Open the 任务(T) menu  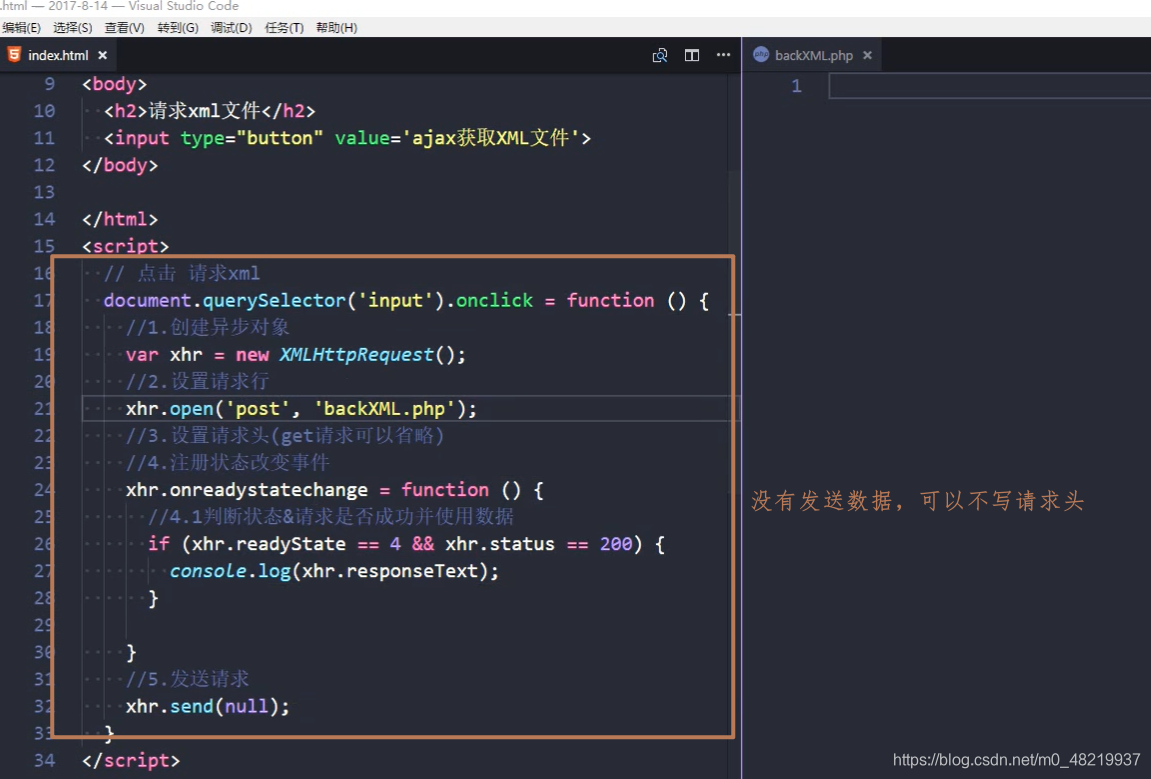click(x=284, y=28)
